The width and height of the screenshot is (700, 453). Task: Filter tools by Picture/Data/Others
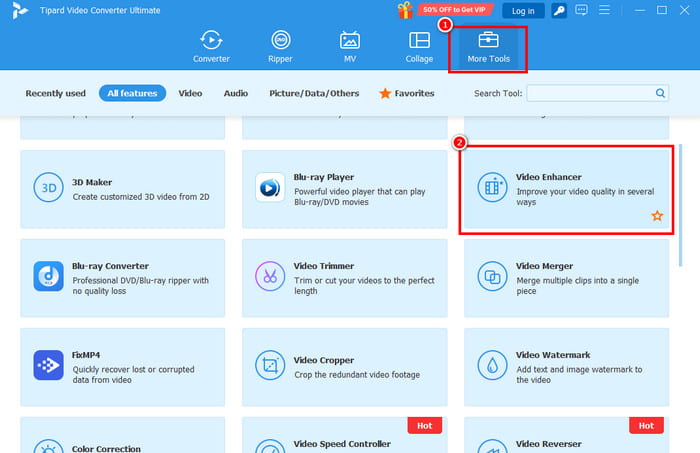314,93
